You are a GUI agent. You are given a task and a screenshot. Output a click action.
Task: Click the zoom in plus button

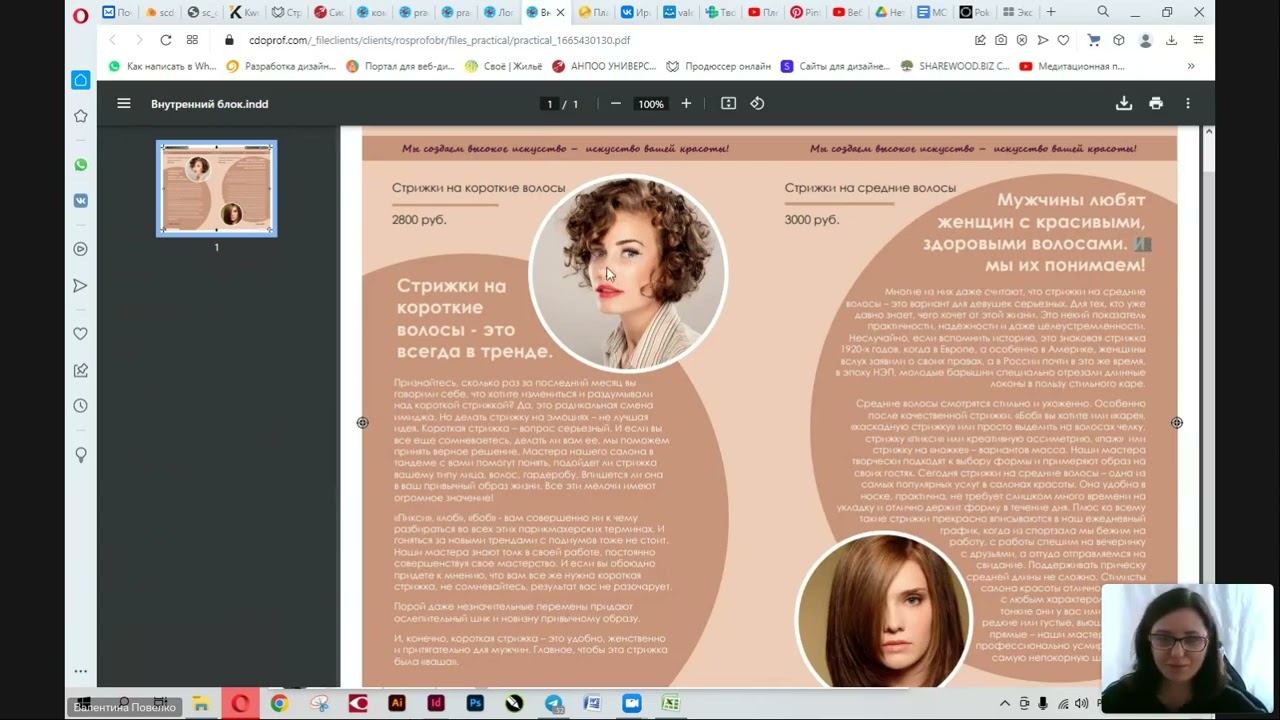[686, 103]
